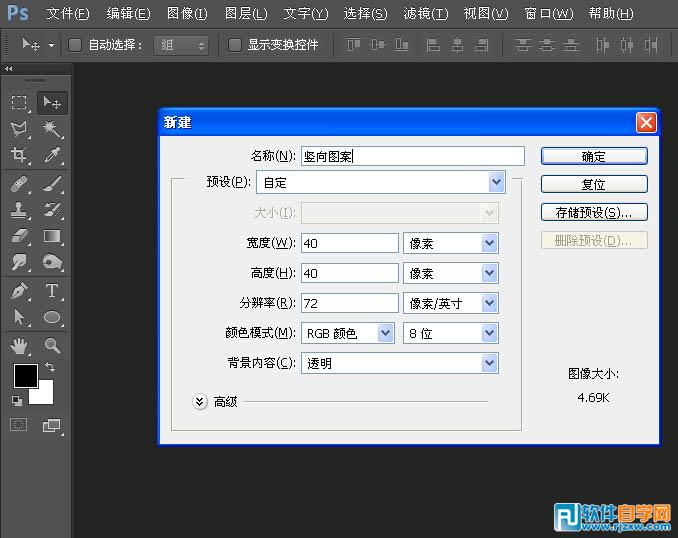The image size is (678, 538).
Task: Click the Width (宽度) value field
Action: tap(349, 243)
